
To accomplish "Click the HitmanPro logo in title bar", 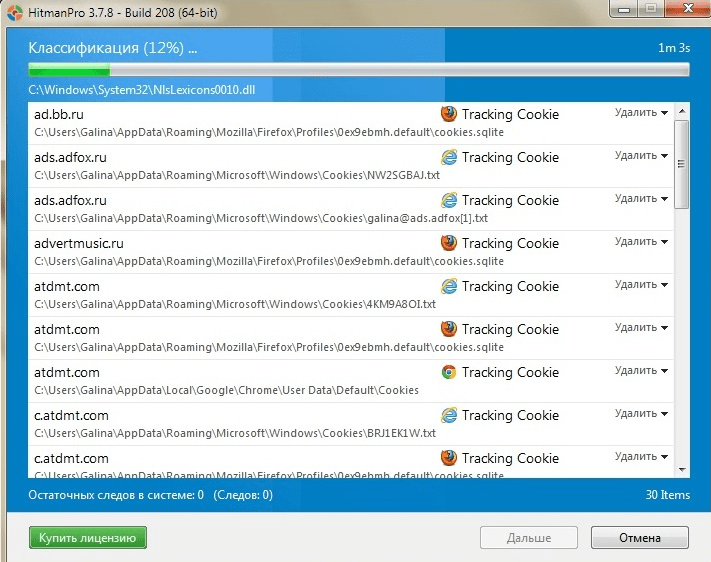I will 12,12.
